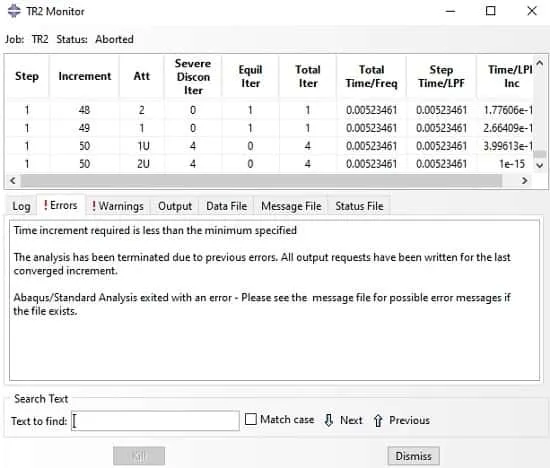Click the greyed-out Kill button
This screenshot has height=468, width=550.
[139, 456]
